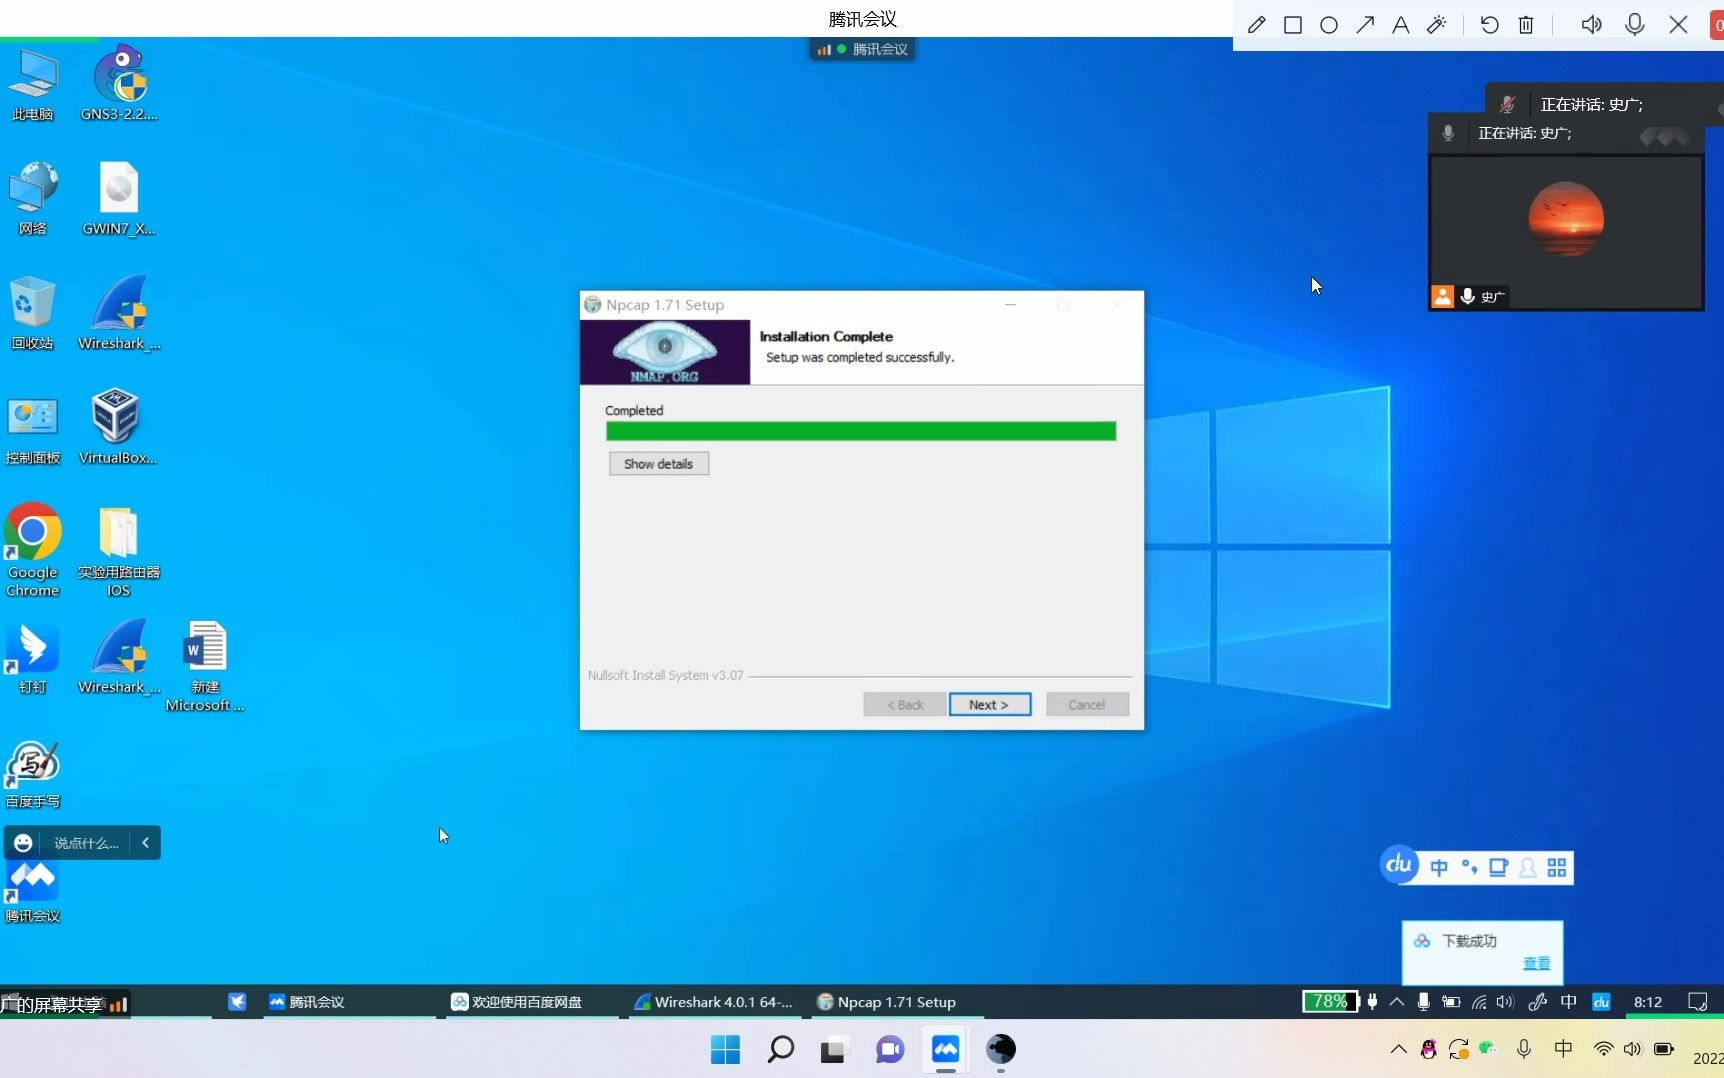Open the volume tray icon
Image resolution: width=1724 pixels, height=1078 pixels.
click(1633, 1049)
